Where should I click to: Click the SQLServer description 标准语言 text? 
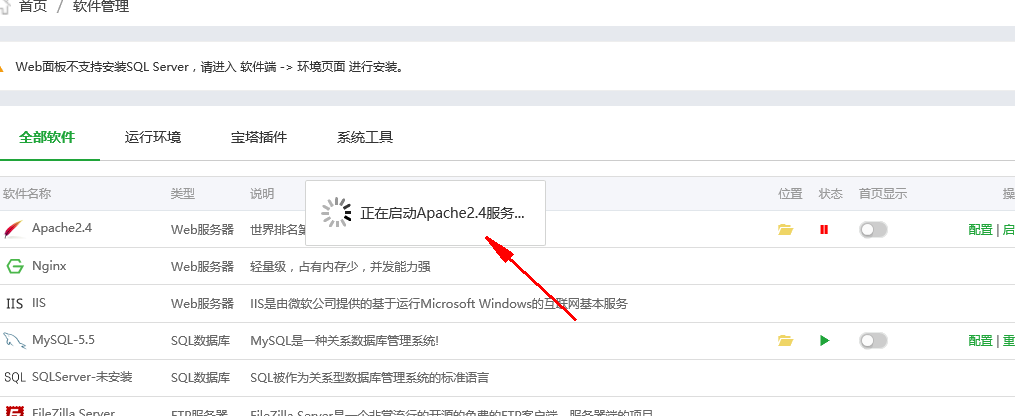370,377
